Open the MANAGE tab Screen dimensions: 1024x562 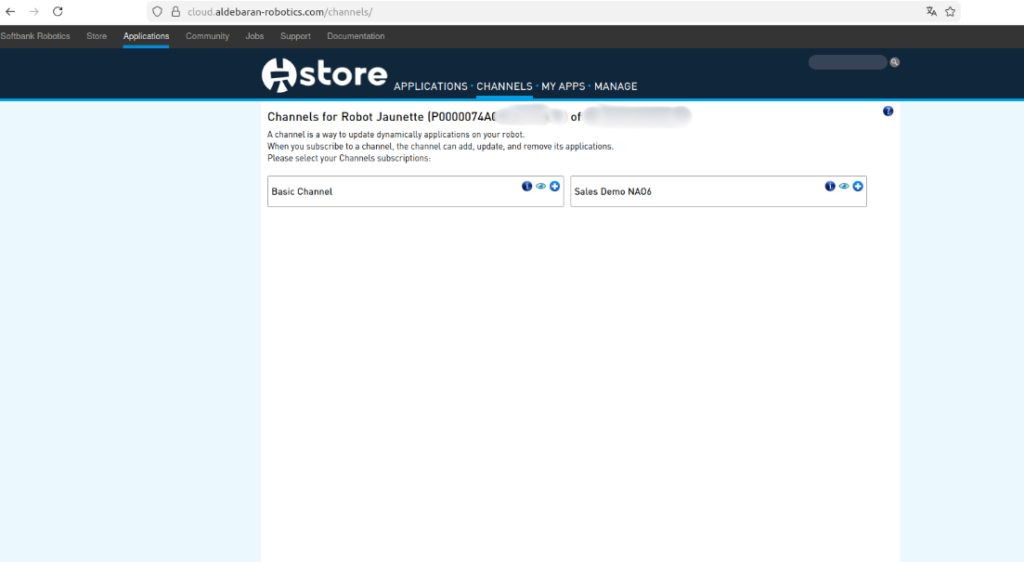coord(616,87)
